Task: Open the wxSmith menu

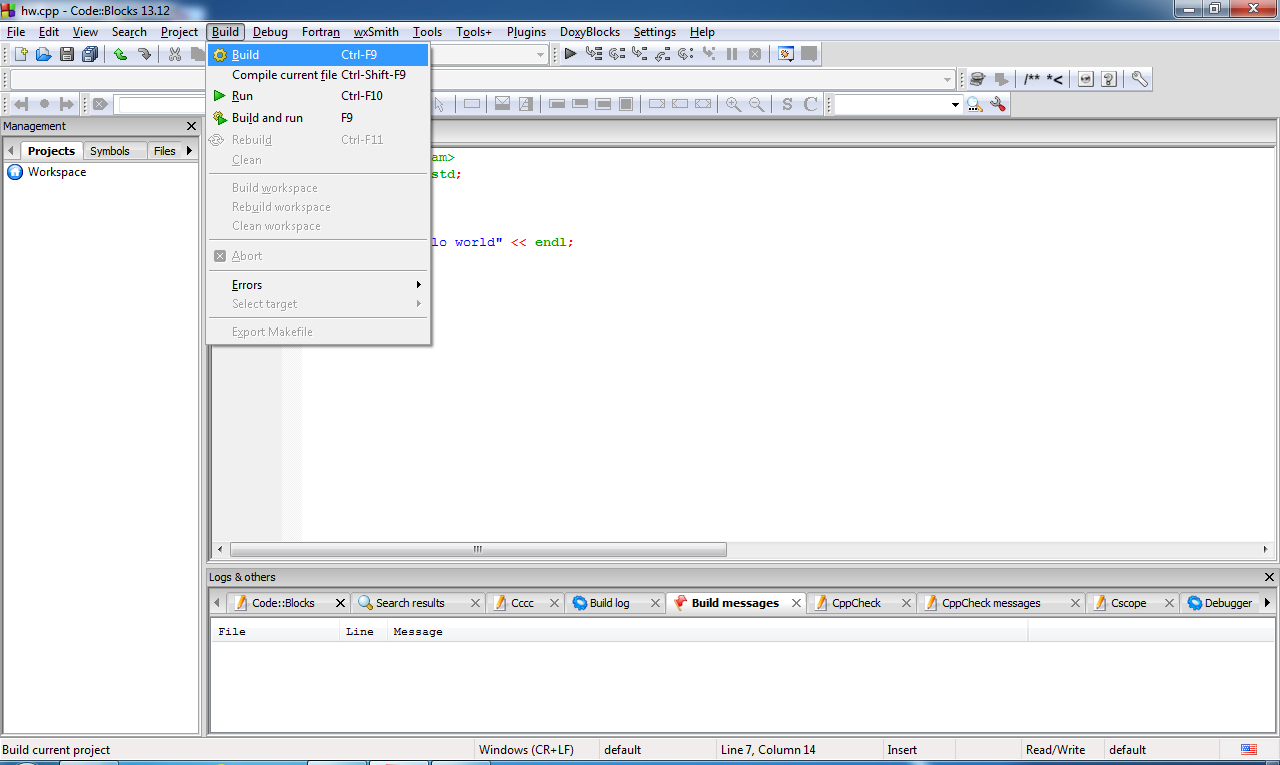Action: click(376, 32)
